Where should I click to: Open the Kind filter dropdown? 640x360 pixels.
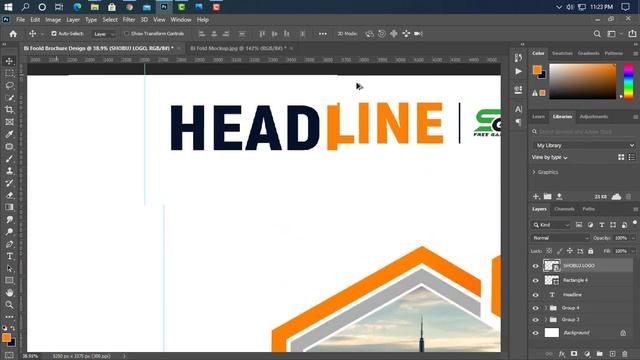coord(551,225)
